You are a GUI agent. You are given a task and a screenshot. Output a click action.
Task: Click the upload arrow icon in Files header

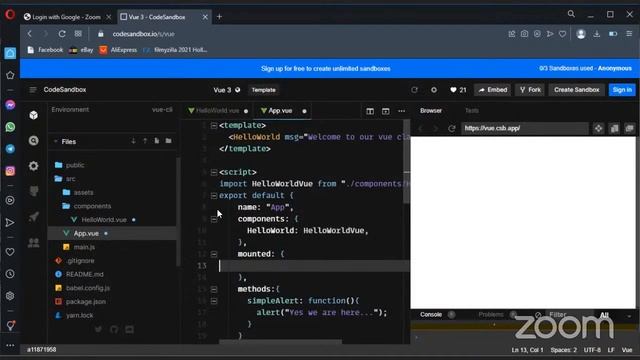coord(145,141)
